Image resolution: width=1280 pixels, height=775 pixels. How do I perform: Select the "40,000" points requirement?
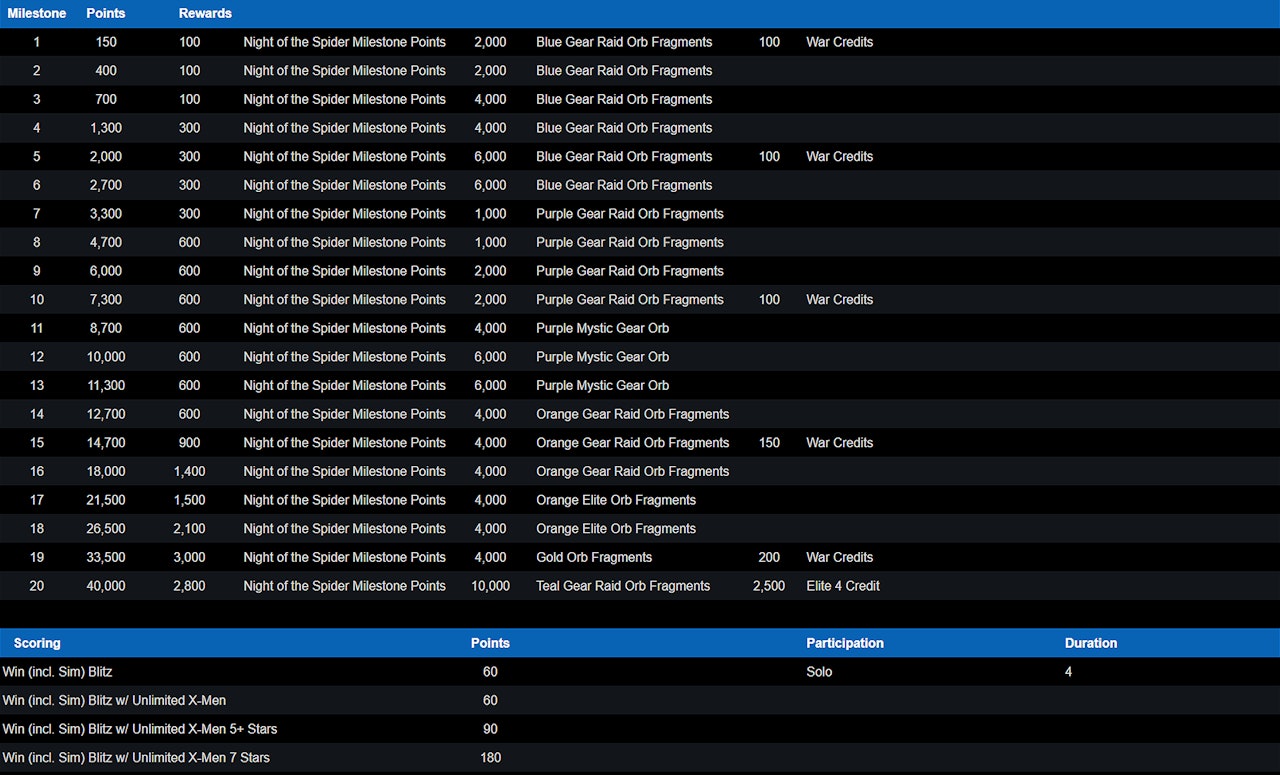[106, 586]
